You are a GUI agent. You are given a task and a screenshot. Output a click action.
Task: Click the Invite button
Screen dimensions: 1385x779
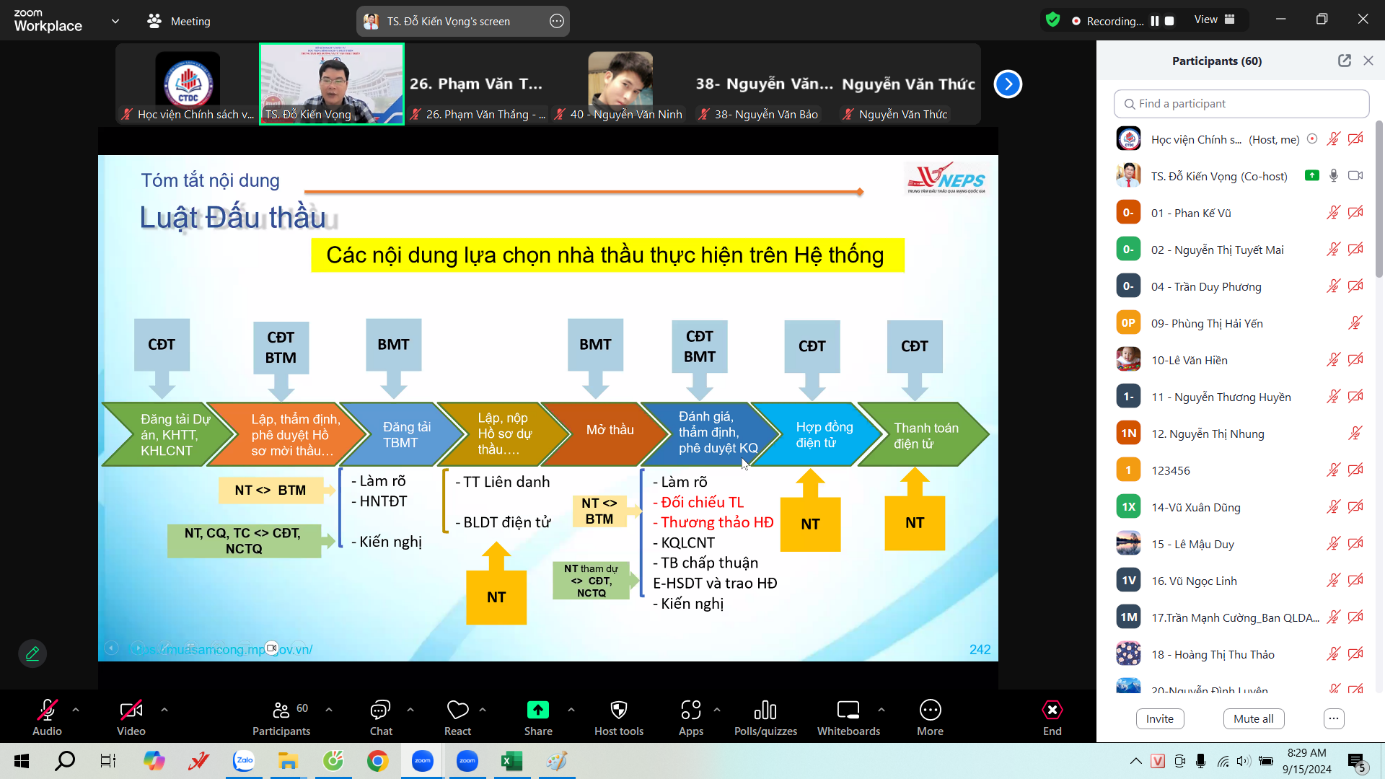tap(1160, 719)
